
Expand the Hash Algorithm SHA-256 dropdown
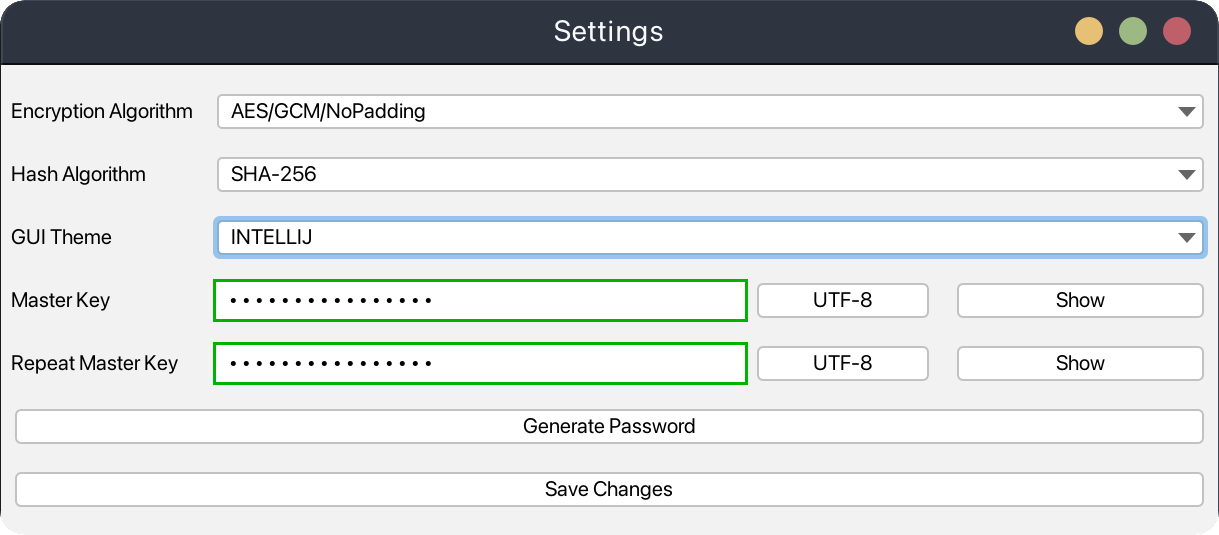(x=709, y=175)
